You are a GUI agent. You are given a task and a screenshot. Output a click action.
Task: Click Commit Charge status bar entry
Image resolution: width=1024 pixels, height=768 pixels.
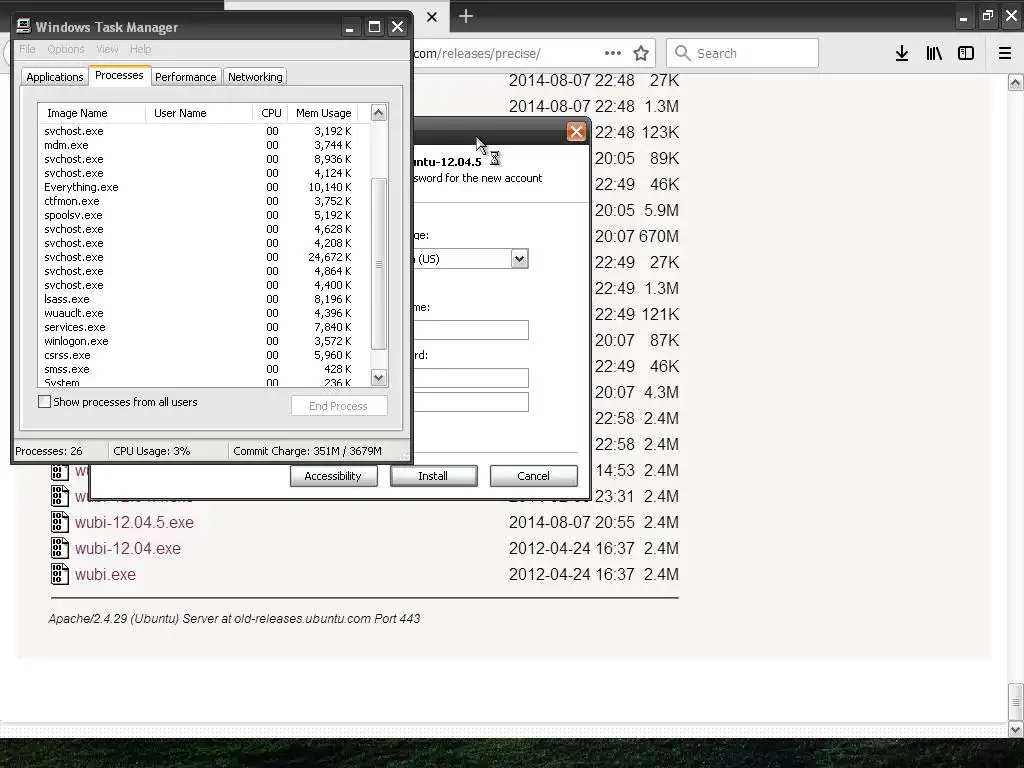pyautogui.click(x=308, y=451)
